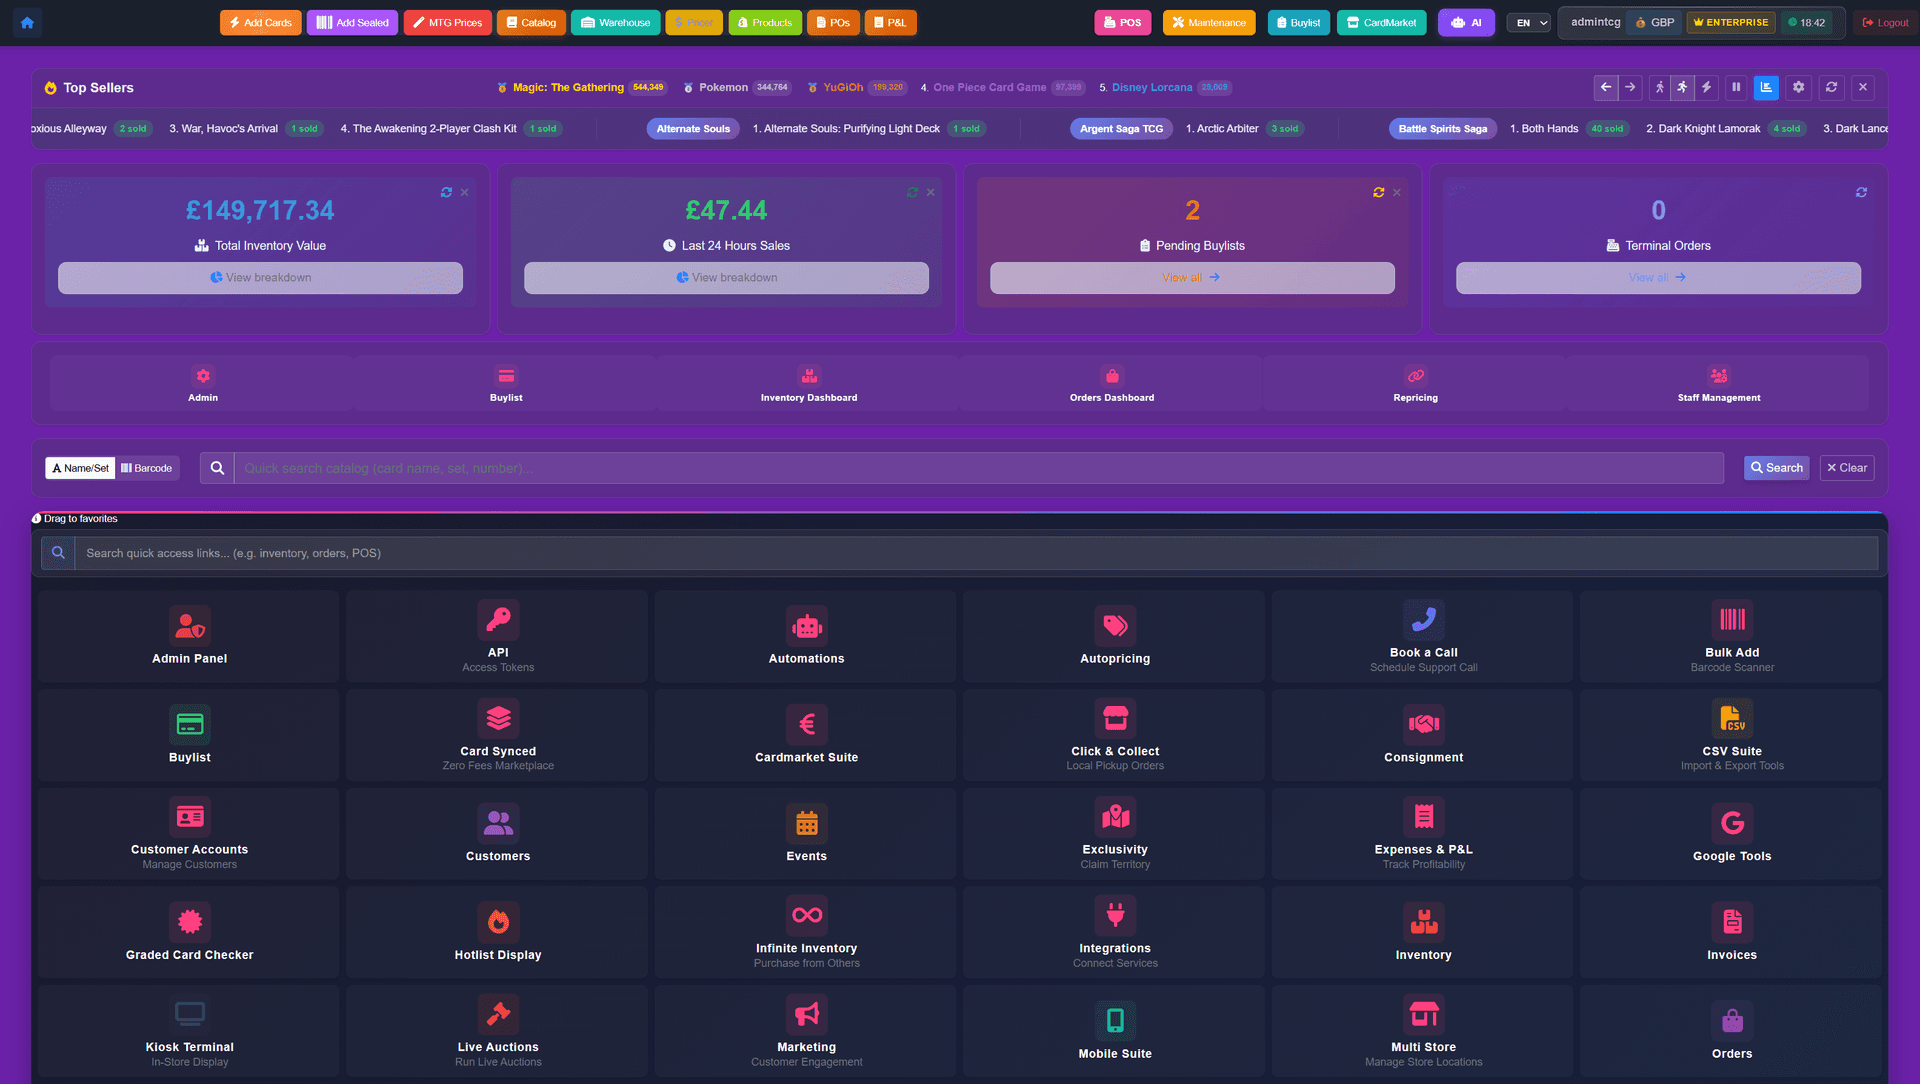Open the Mobile Suite
Image resolution: width=1920 pixels, height=1084 pixels.
coord(1115,1030)
